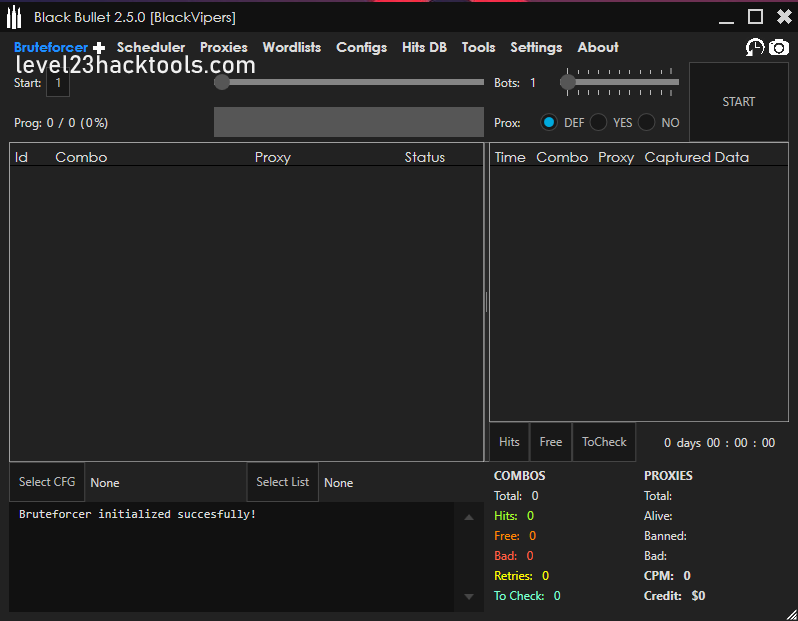Click the Start position slider handle
Screen dimensions: 798x621
pyautogui.click(x=222, y=82)
